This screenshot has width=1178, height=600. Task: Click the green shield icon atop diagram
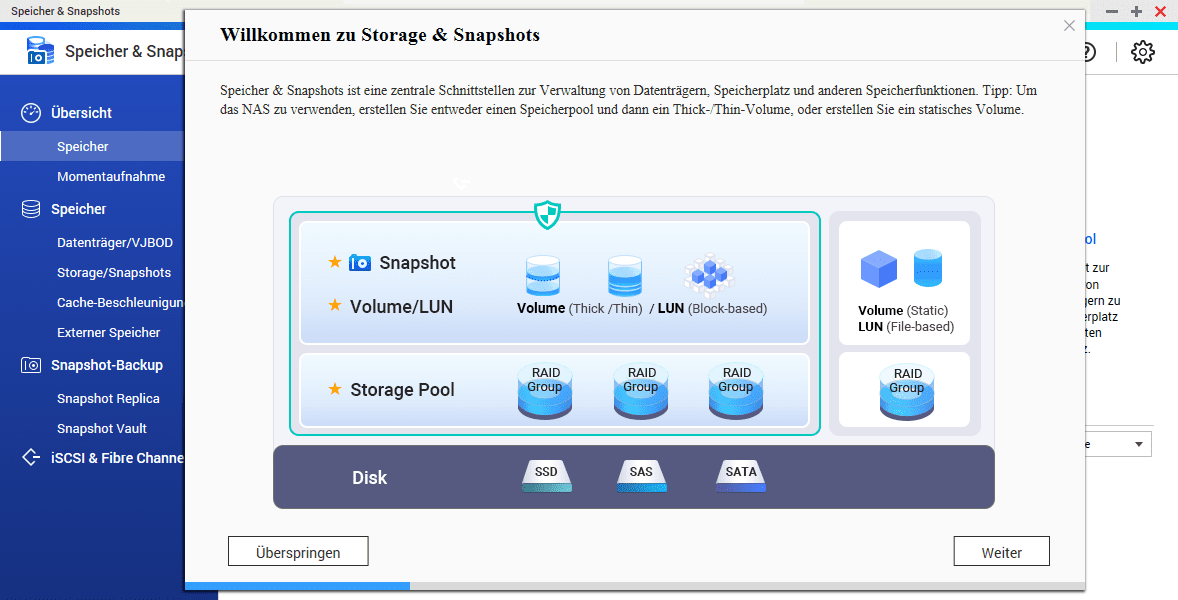click(547, 215)
